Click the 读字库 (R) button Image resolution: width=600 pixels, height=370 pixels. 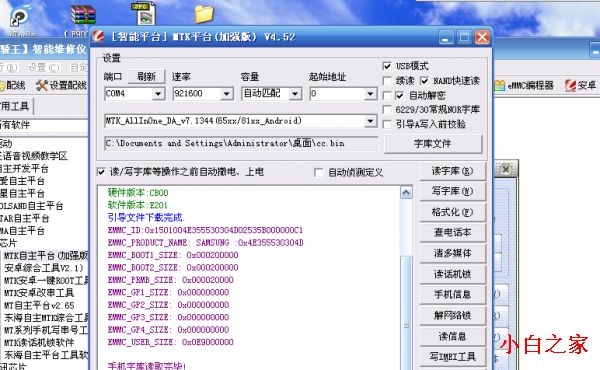pos(452,171)
